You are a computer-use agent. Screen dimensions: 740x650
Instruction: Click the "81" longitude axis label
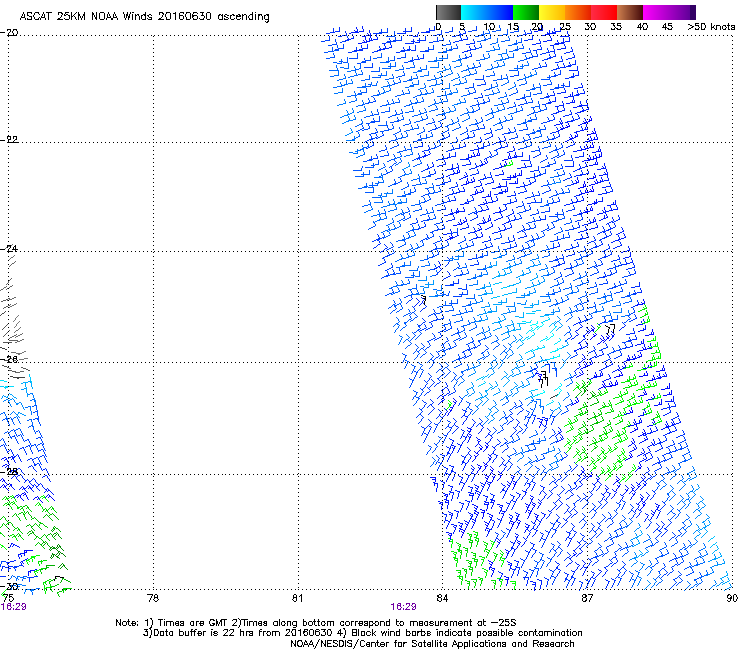coord(297,599)
